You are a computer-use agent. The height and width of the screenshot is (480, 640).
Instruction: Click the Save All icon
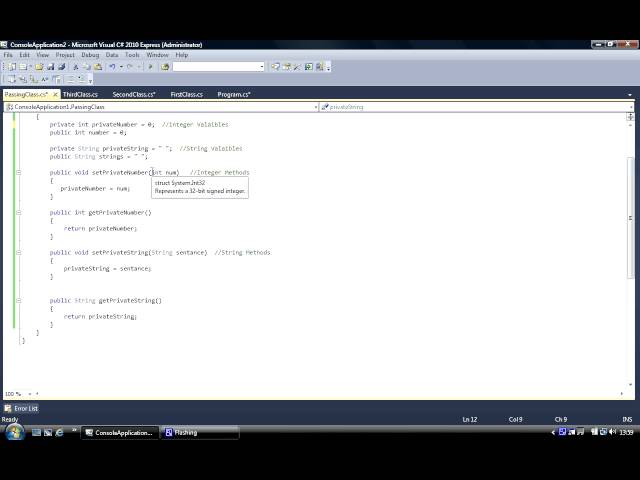click(x=62, y=67)
